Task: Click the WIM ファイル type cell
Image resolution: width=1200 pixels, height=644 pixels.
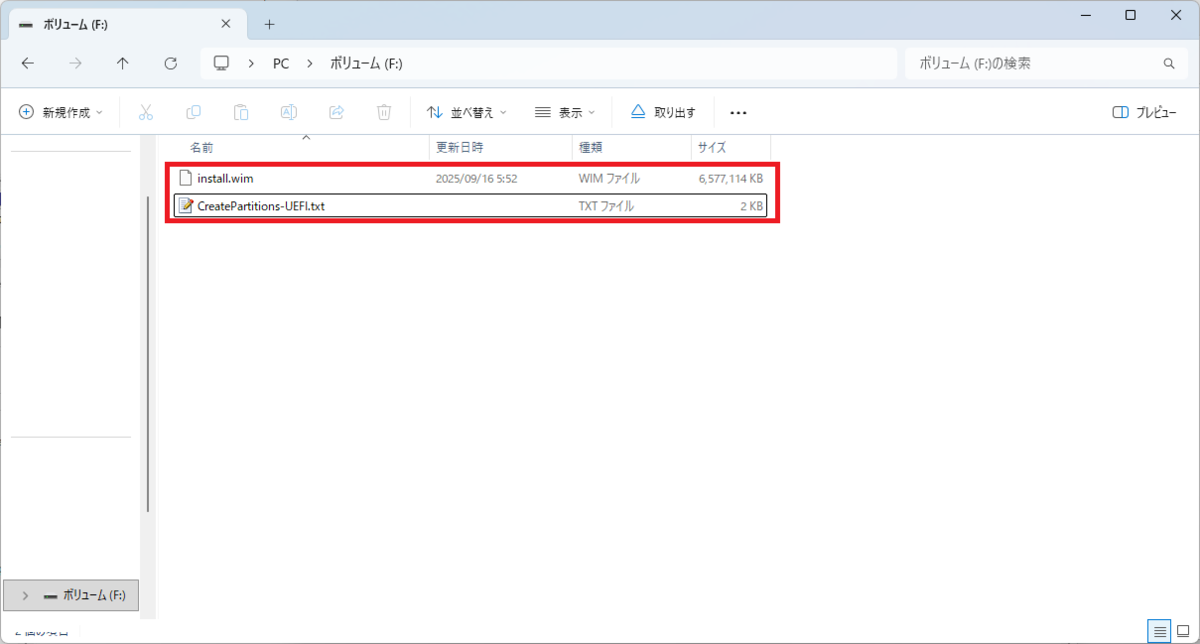Action: (x=609, y=178)
